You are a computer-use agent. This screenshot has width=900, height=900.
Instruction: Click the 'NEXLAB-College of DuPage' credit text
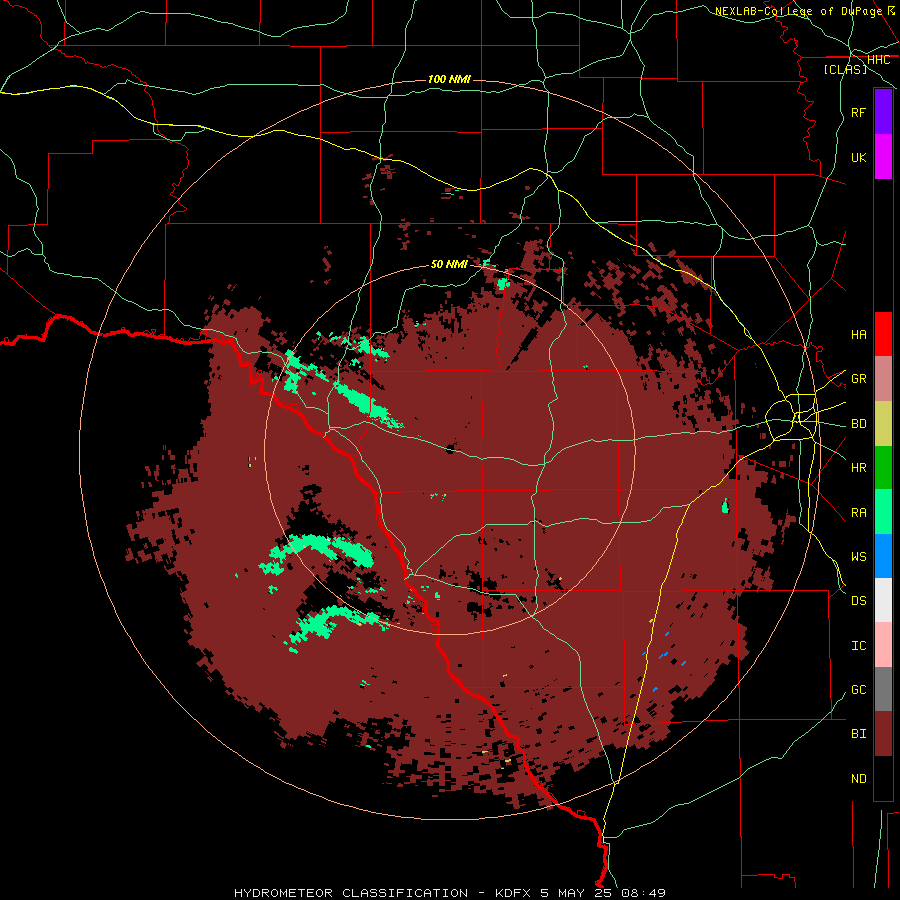pos(798,11)
